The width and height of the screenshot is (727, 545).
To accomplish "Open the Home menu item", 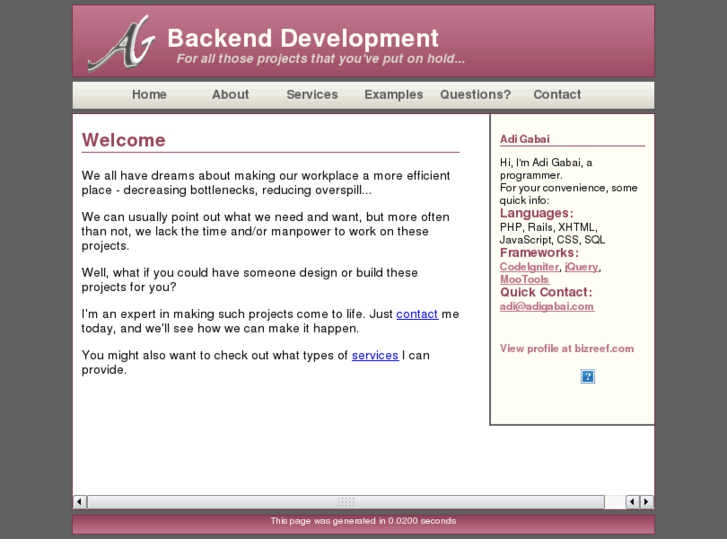I will (149, 95).
